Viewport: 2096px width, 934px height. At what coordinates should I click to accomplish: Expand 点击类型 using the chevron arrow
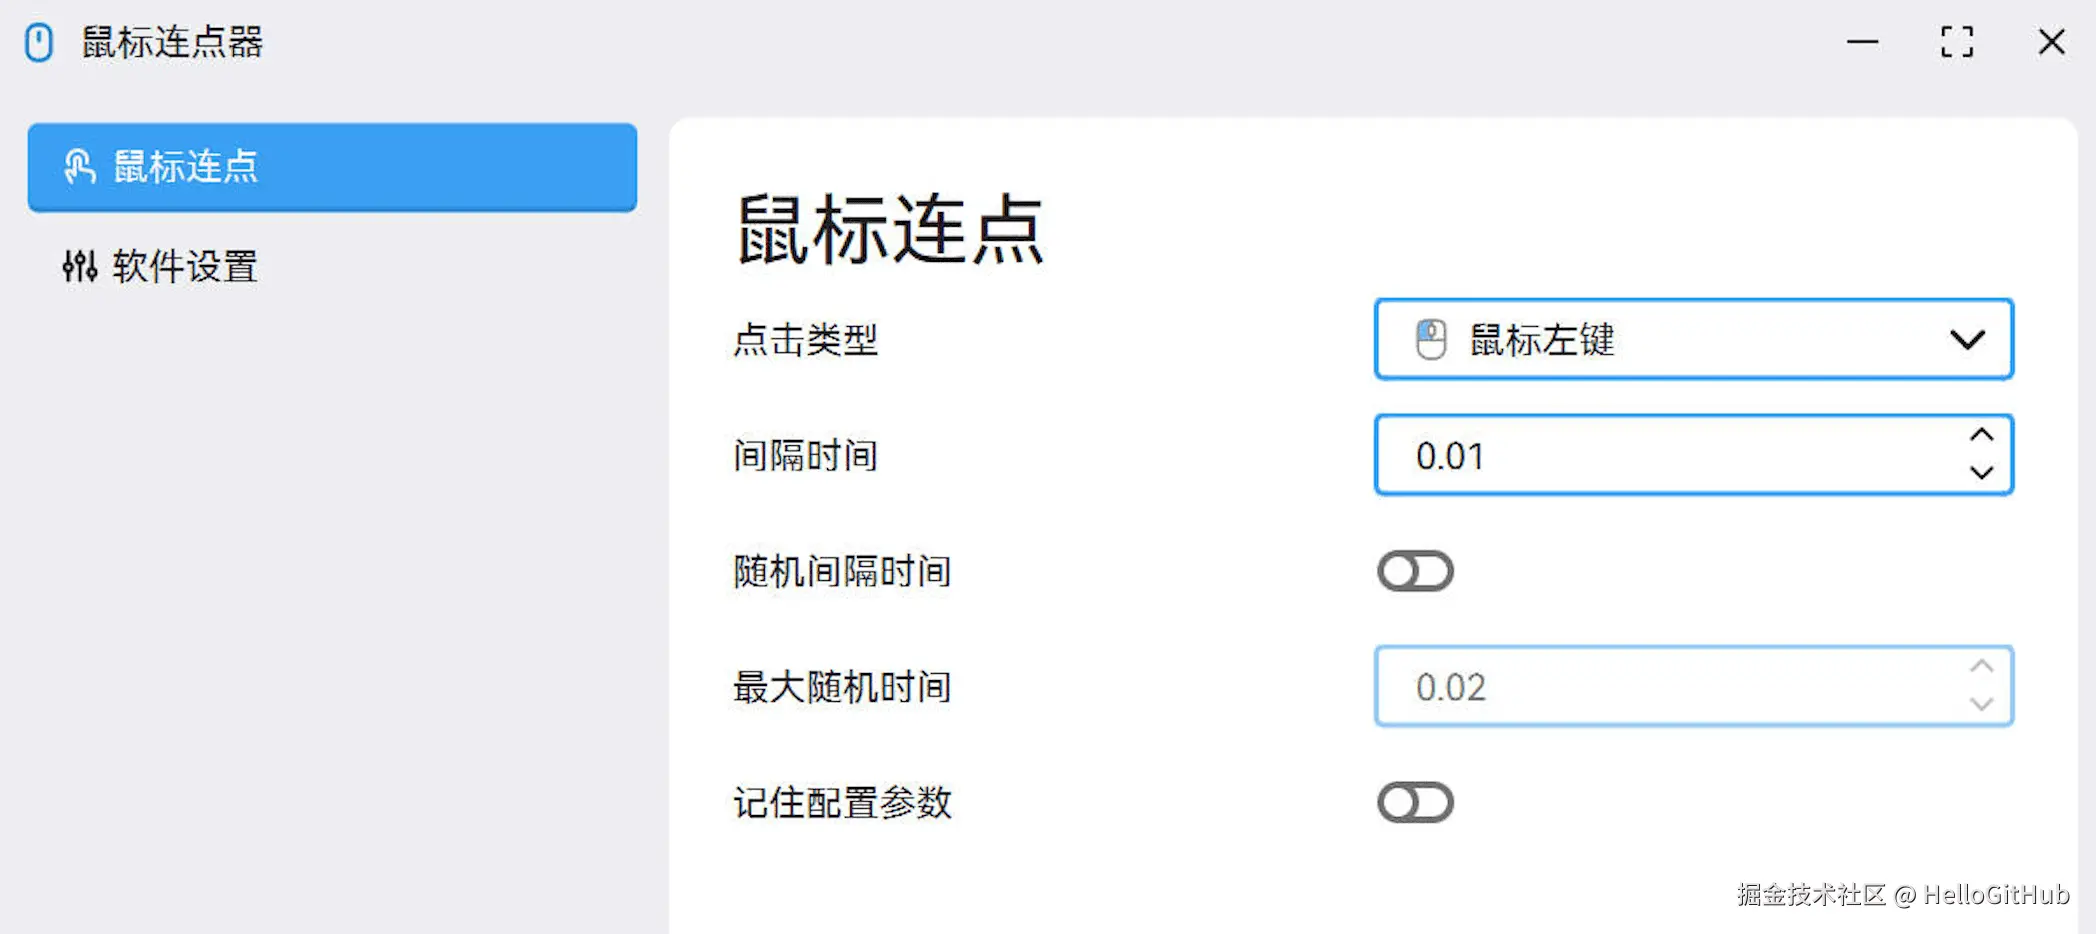tap(1967, 340)
